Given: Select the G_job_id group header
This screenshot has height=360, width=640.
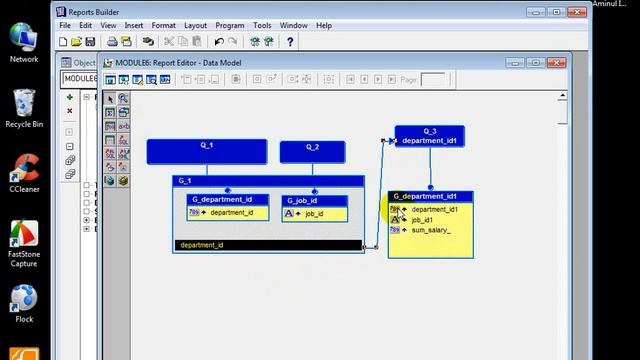Looking at the screenshot, I should (x=315, y=201).
